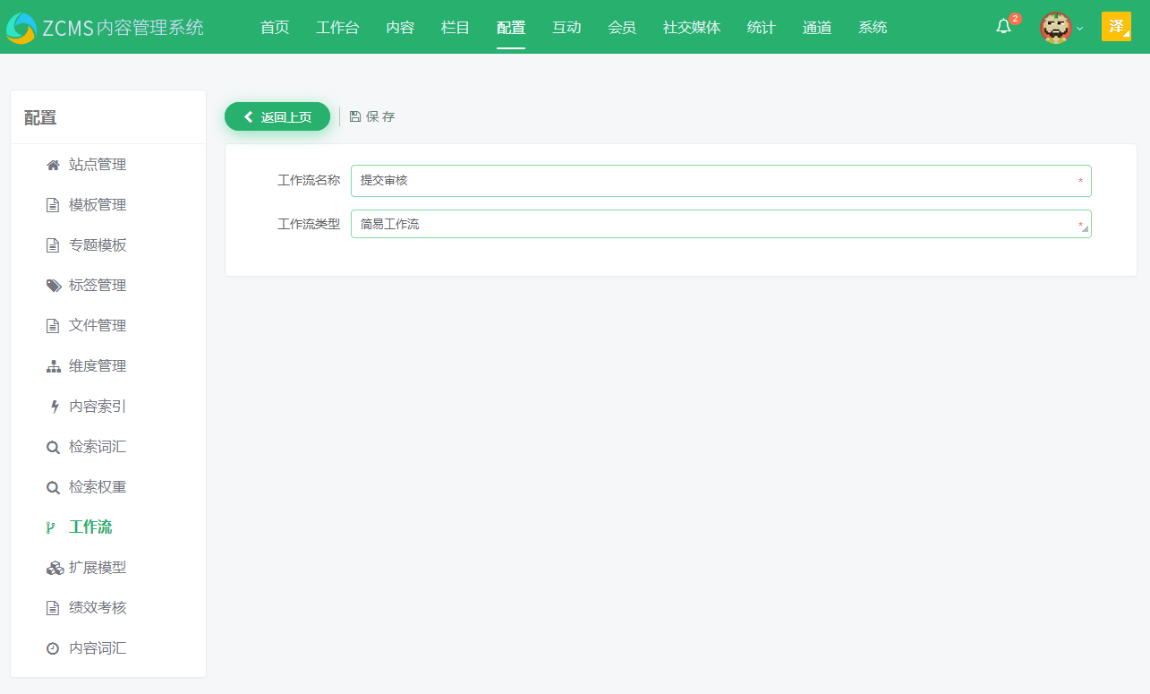
Task: Click the 返回上页 back button
Action: (x=276, y=116)
